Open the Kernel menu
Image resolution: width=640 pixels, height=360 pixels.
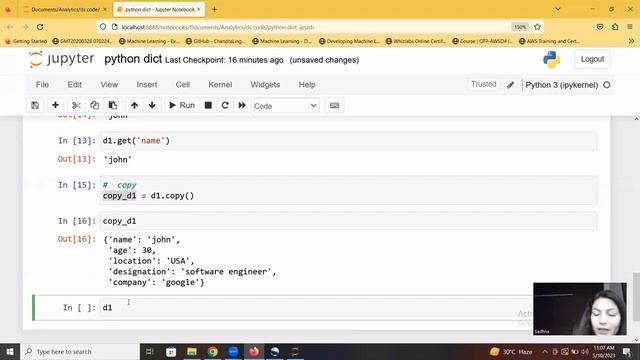click(220, 84)
